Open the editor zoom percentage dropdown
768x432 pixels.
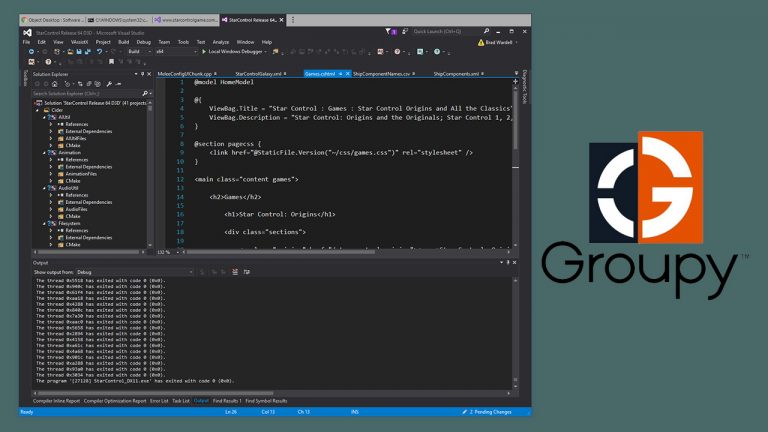(x=168, y=252)
